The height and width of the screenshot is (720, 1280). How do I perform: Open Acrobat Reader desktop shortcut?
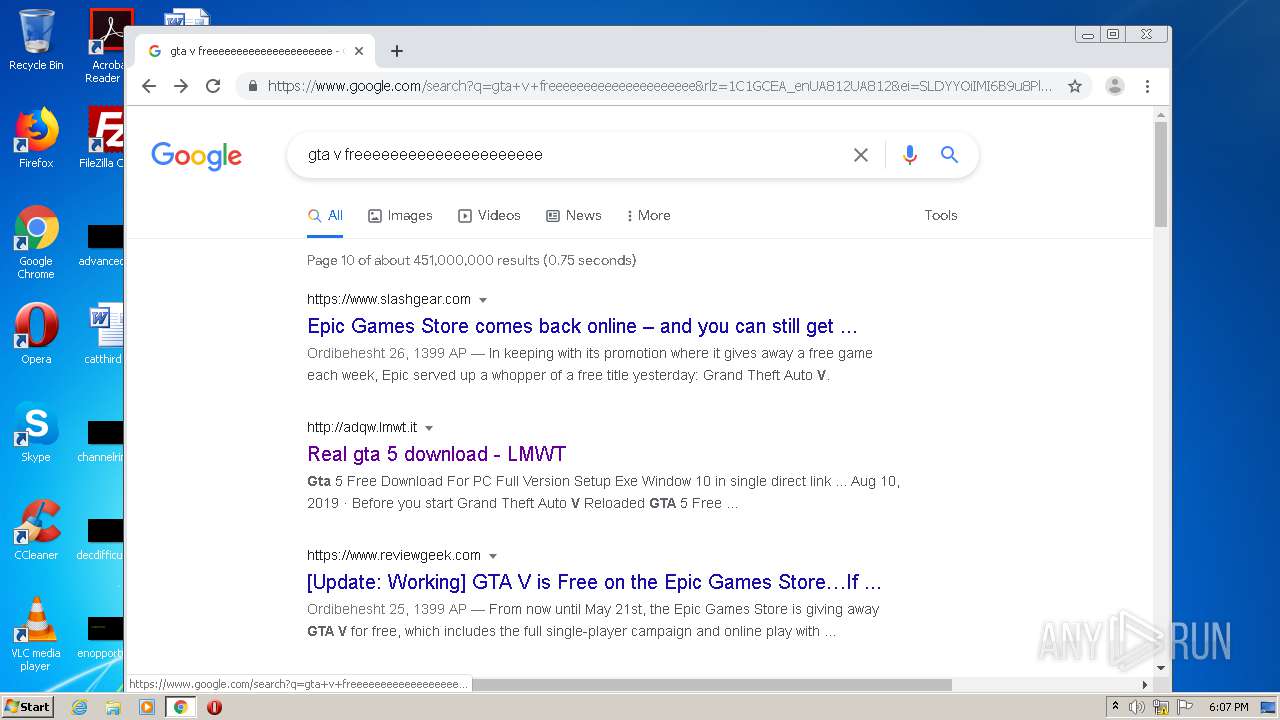click(106, 45)
